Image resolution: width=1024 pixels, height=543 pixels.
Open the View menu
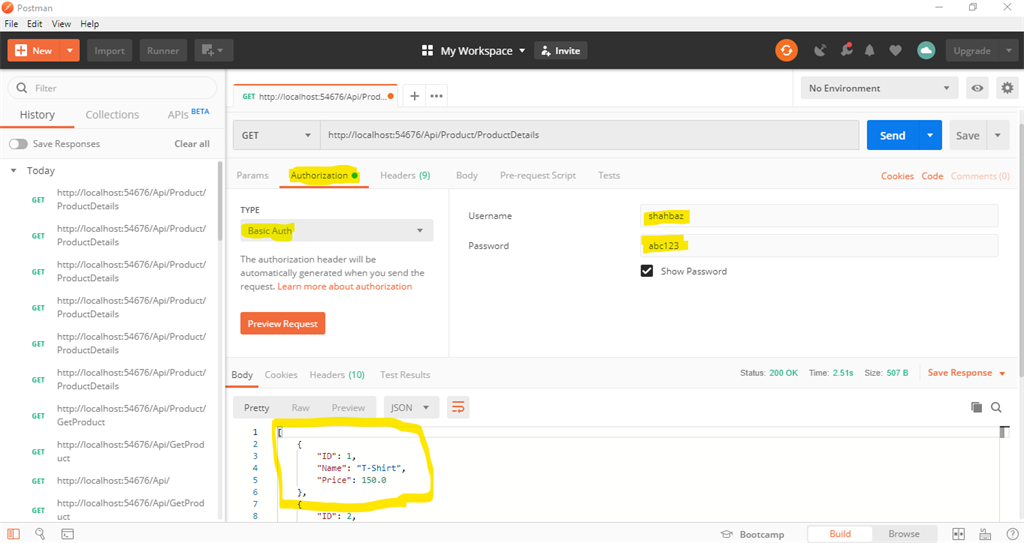[61, 24]
